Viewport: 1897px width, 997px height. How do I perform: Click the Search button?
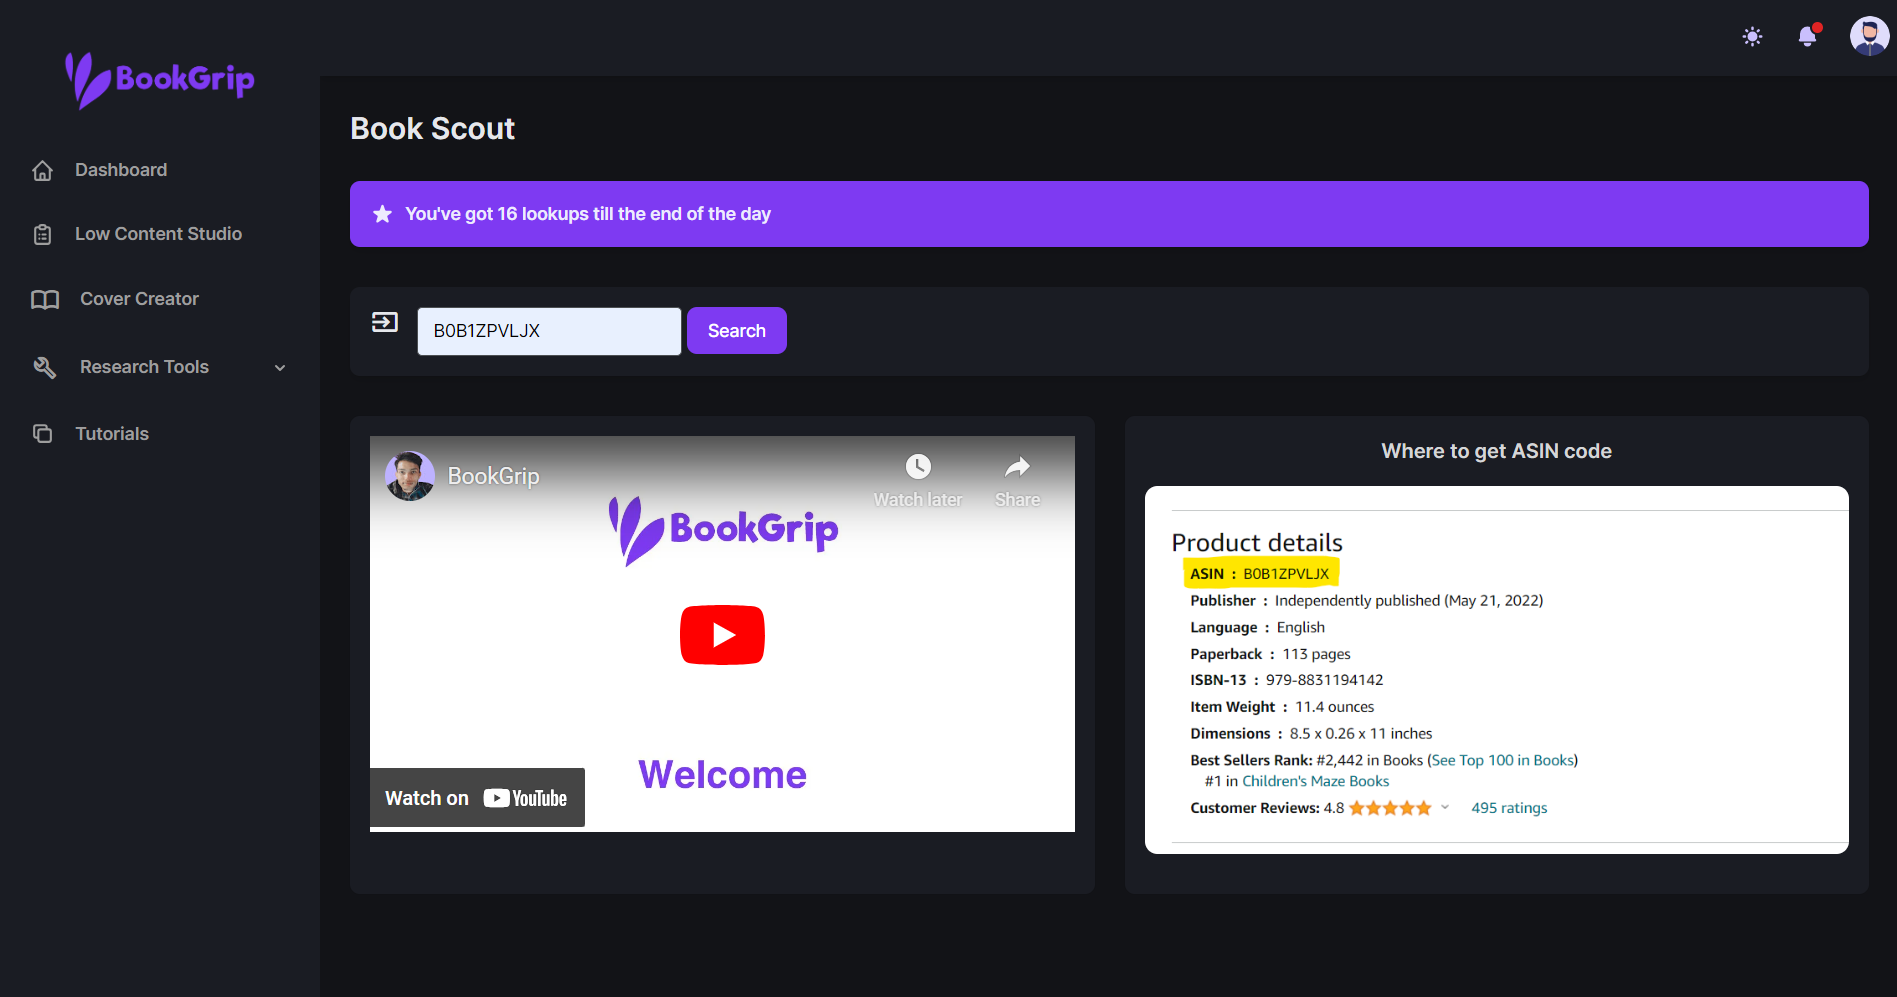click(737, 331)
